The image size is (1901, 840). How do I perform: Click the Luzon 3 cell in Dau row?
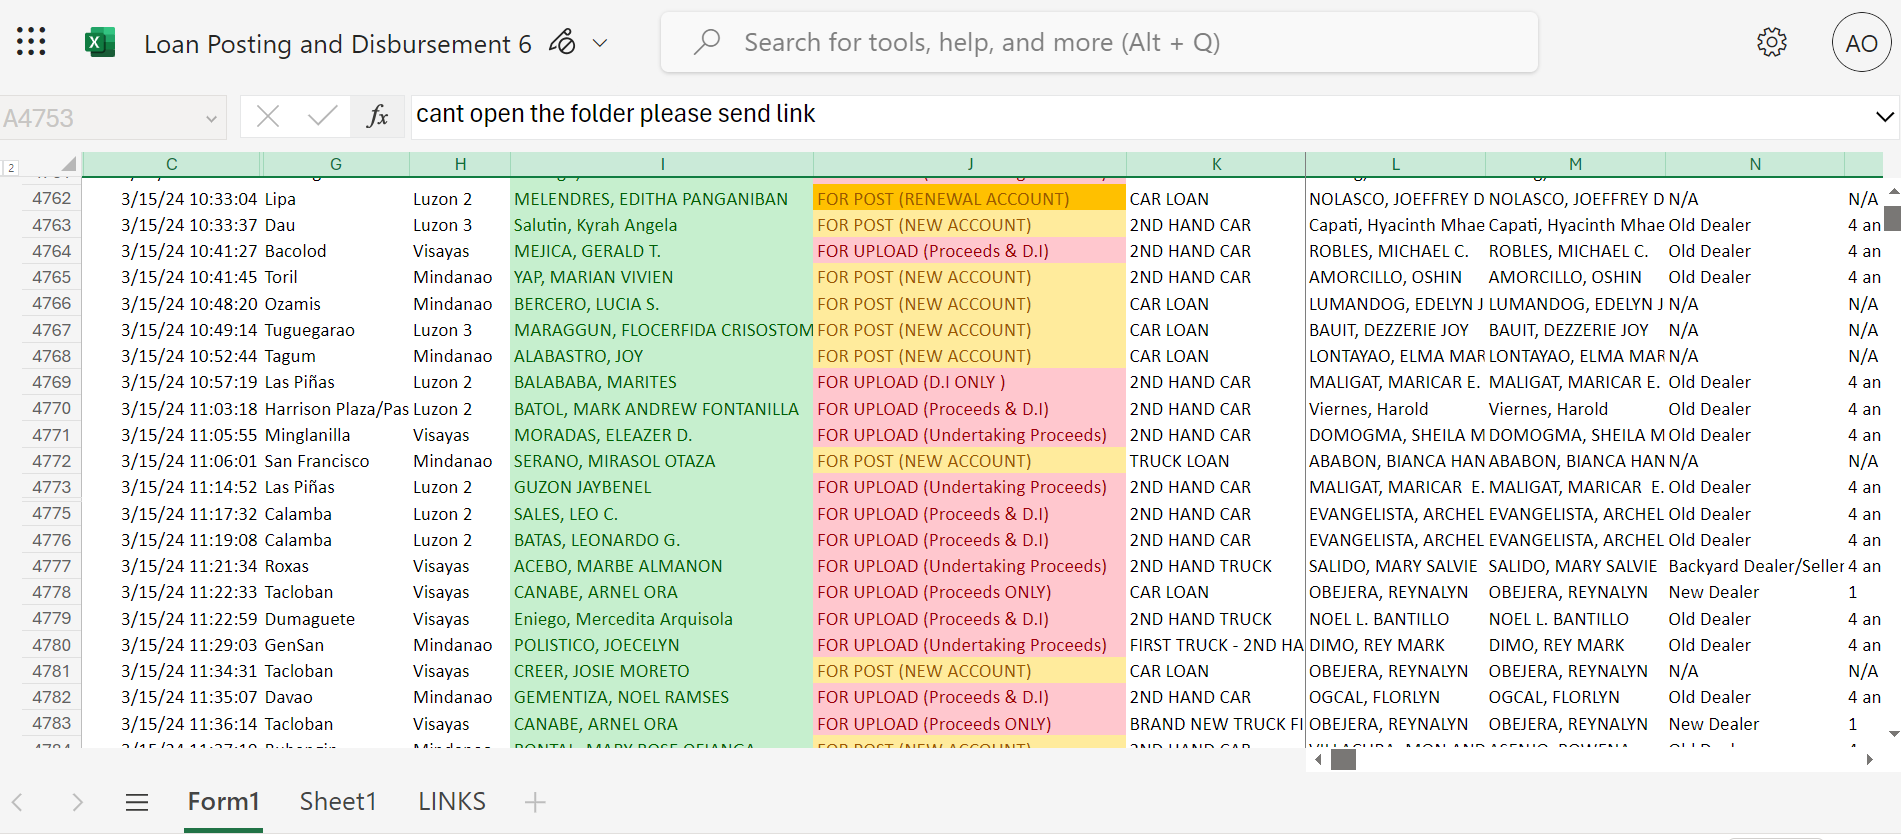tap(460, 225)
